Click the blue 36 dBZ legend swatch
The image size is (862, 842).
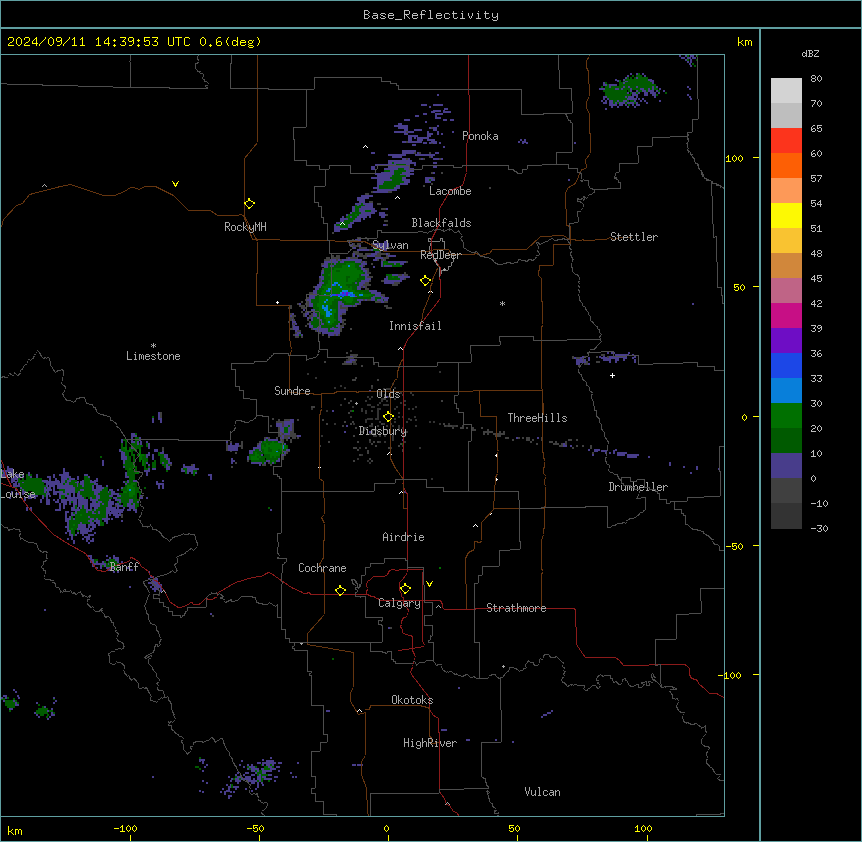[786, 365]
